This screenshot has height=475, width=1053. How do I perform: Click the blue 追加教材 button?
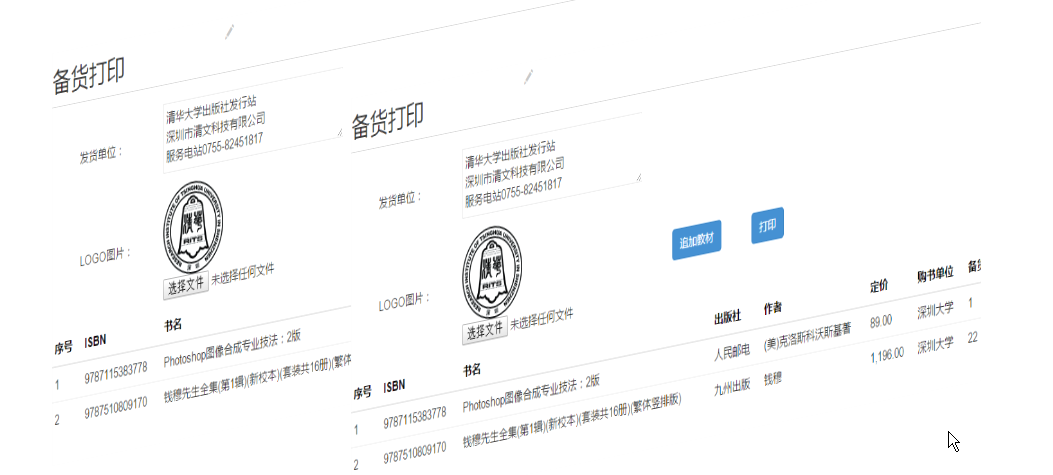click(696, 242)
